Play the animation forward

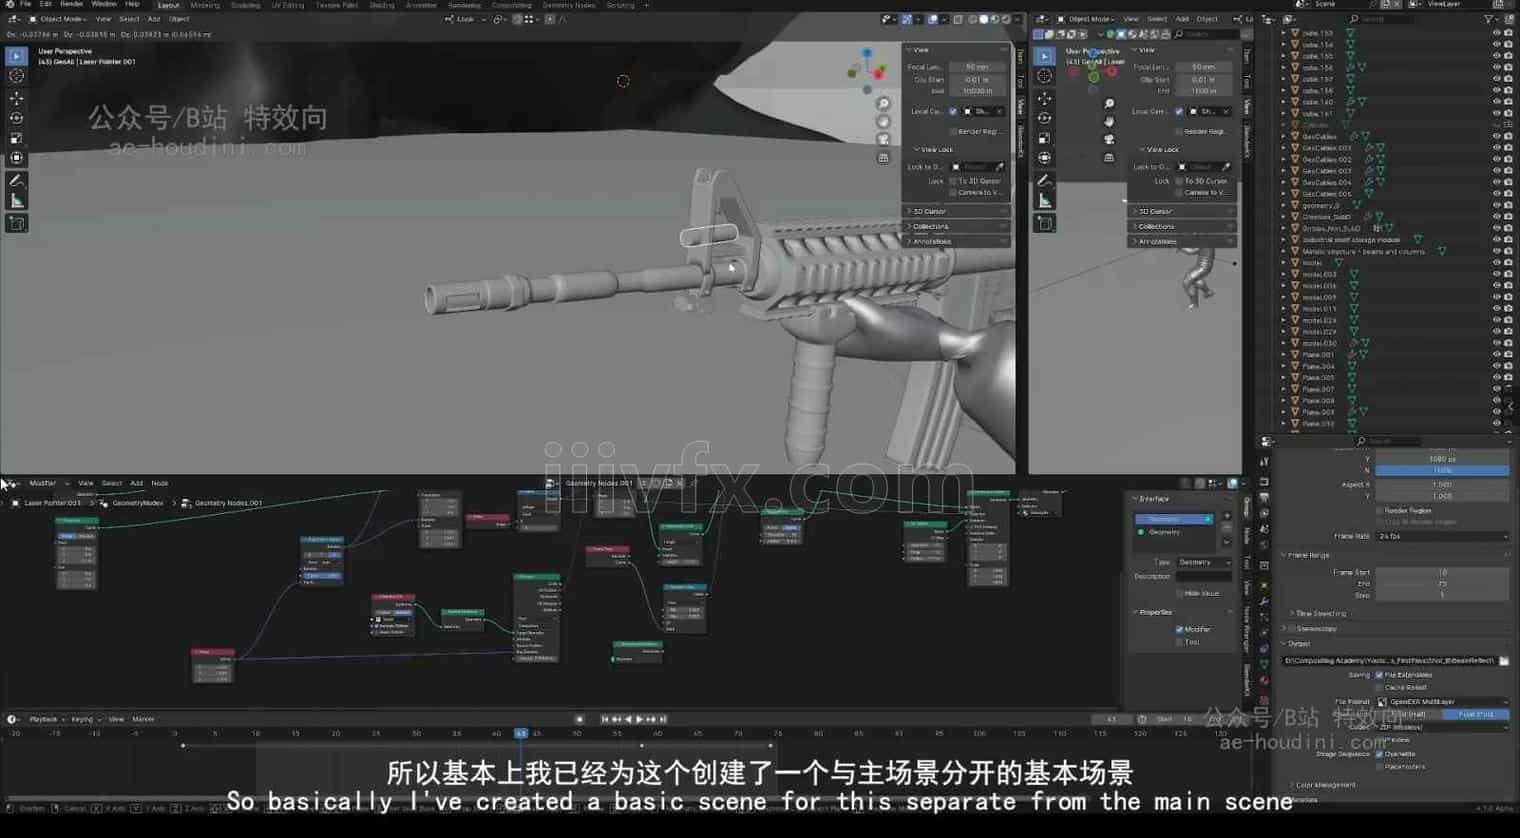638,720
